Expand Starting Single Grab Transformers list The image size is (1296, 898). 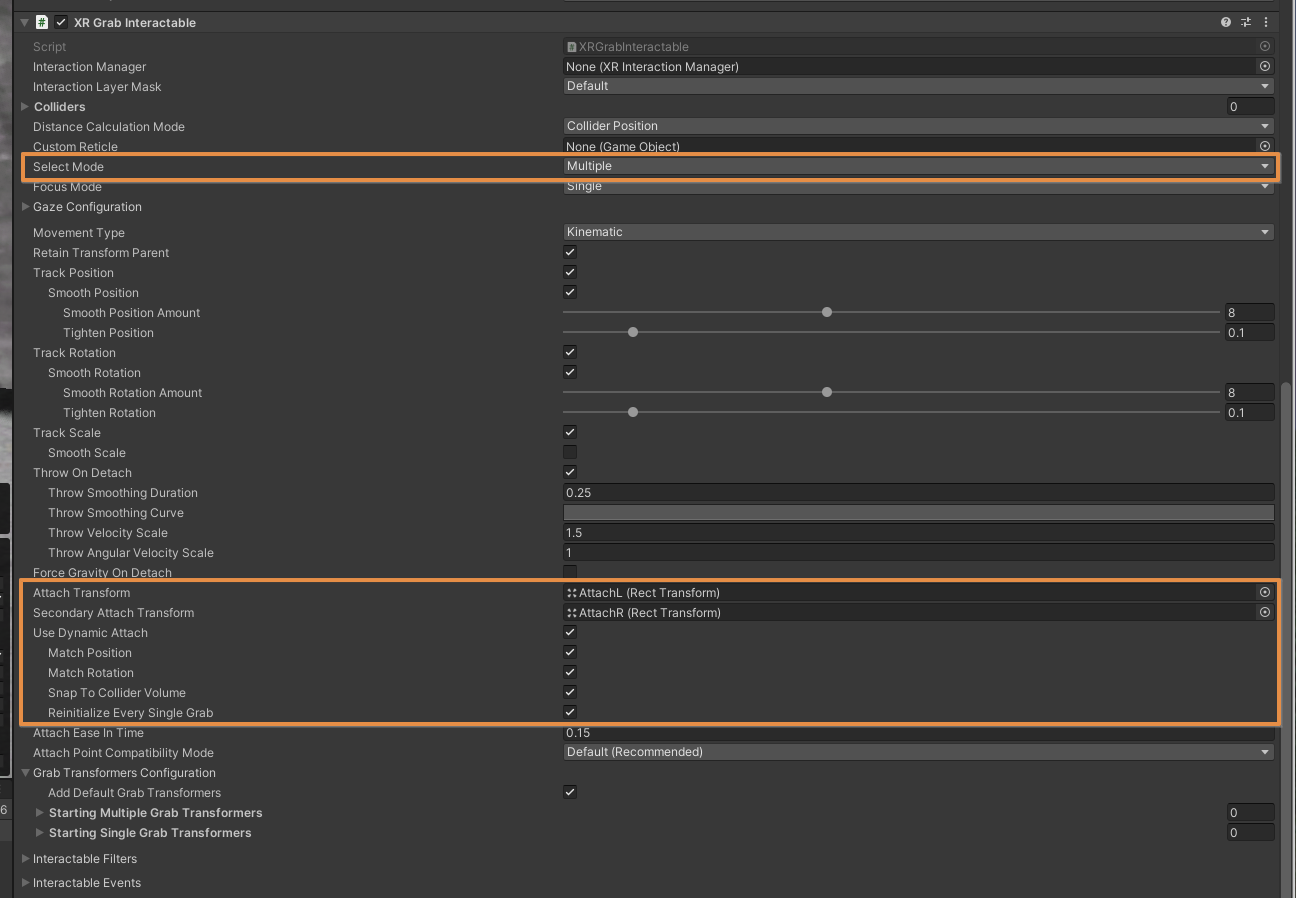40,832
